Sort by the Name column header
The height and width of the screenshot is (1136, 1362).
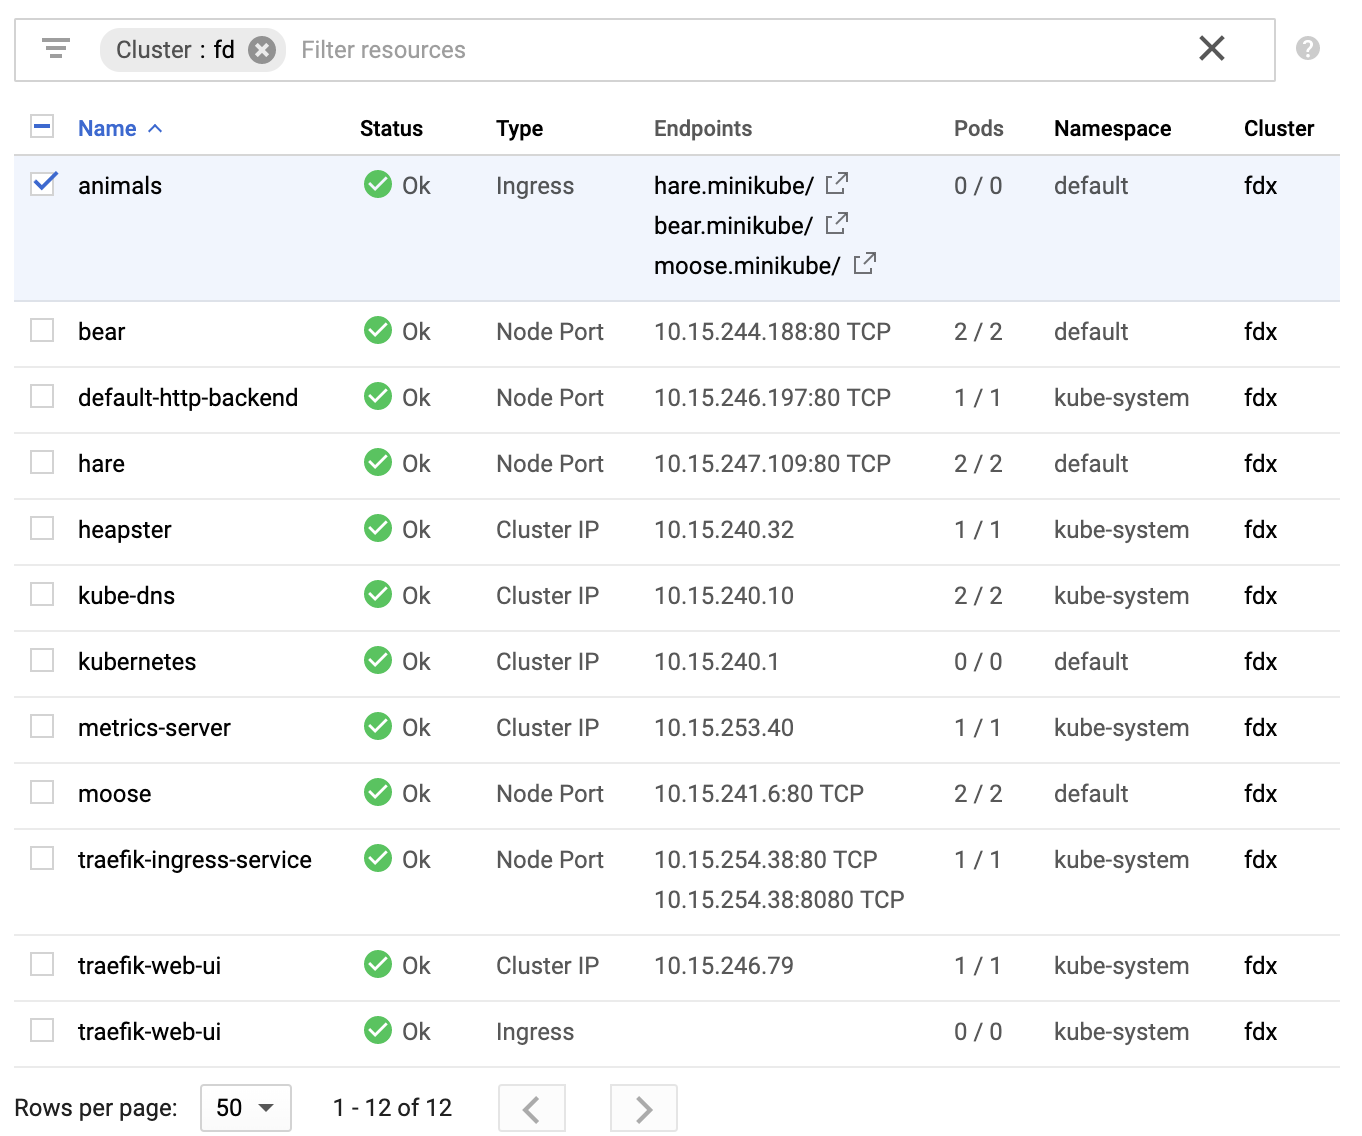point(108,128)
